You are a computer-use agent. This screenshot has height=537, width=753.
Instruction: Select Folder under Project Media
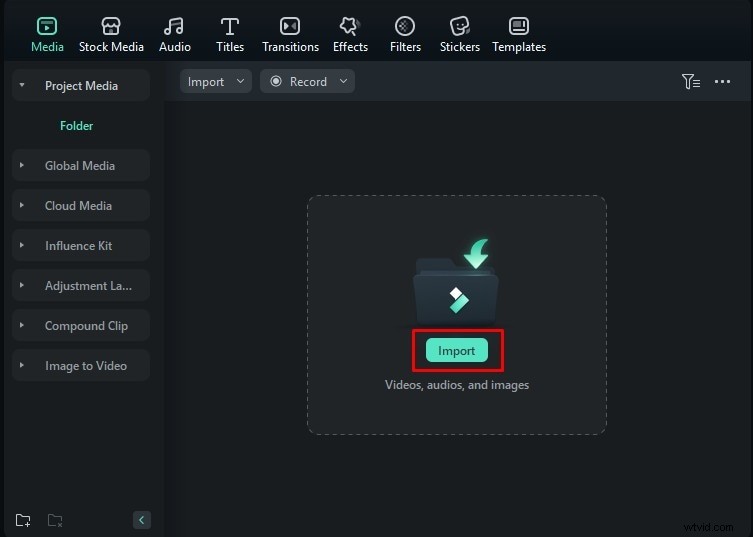(76, 126)
